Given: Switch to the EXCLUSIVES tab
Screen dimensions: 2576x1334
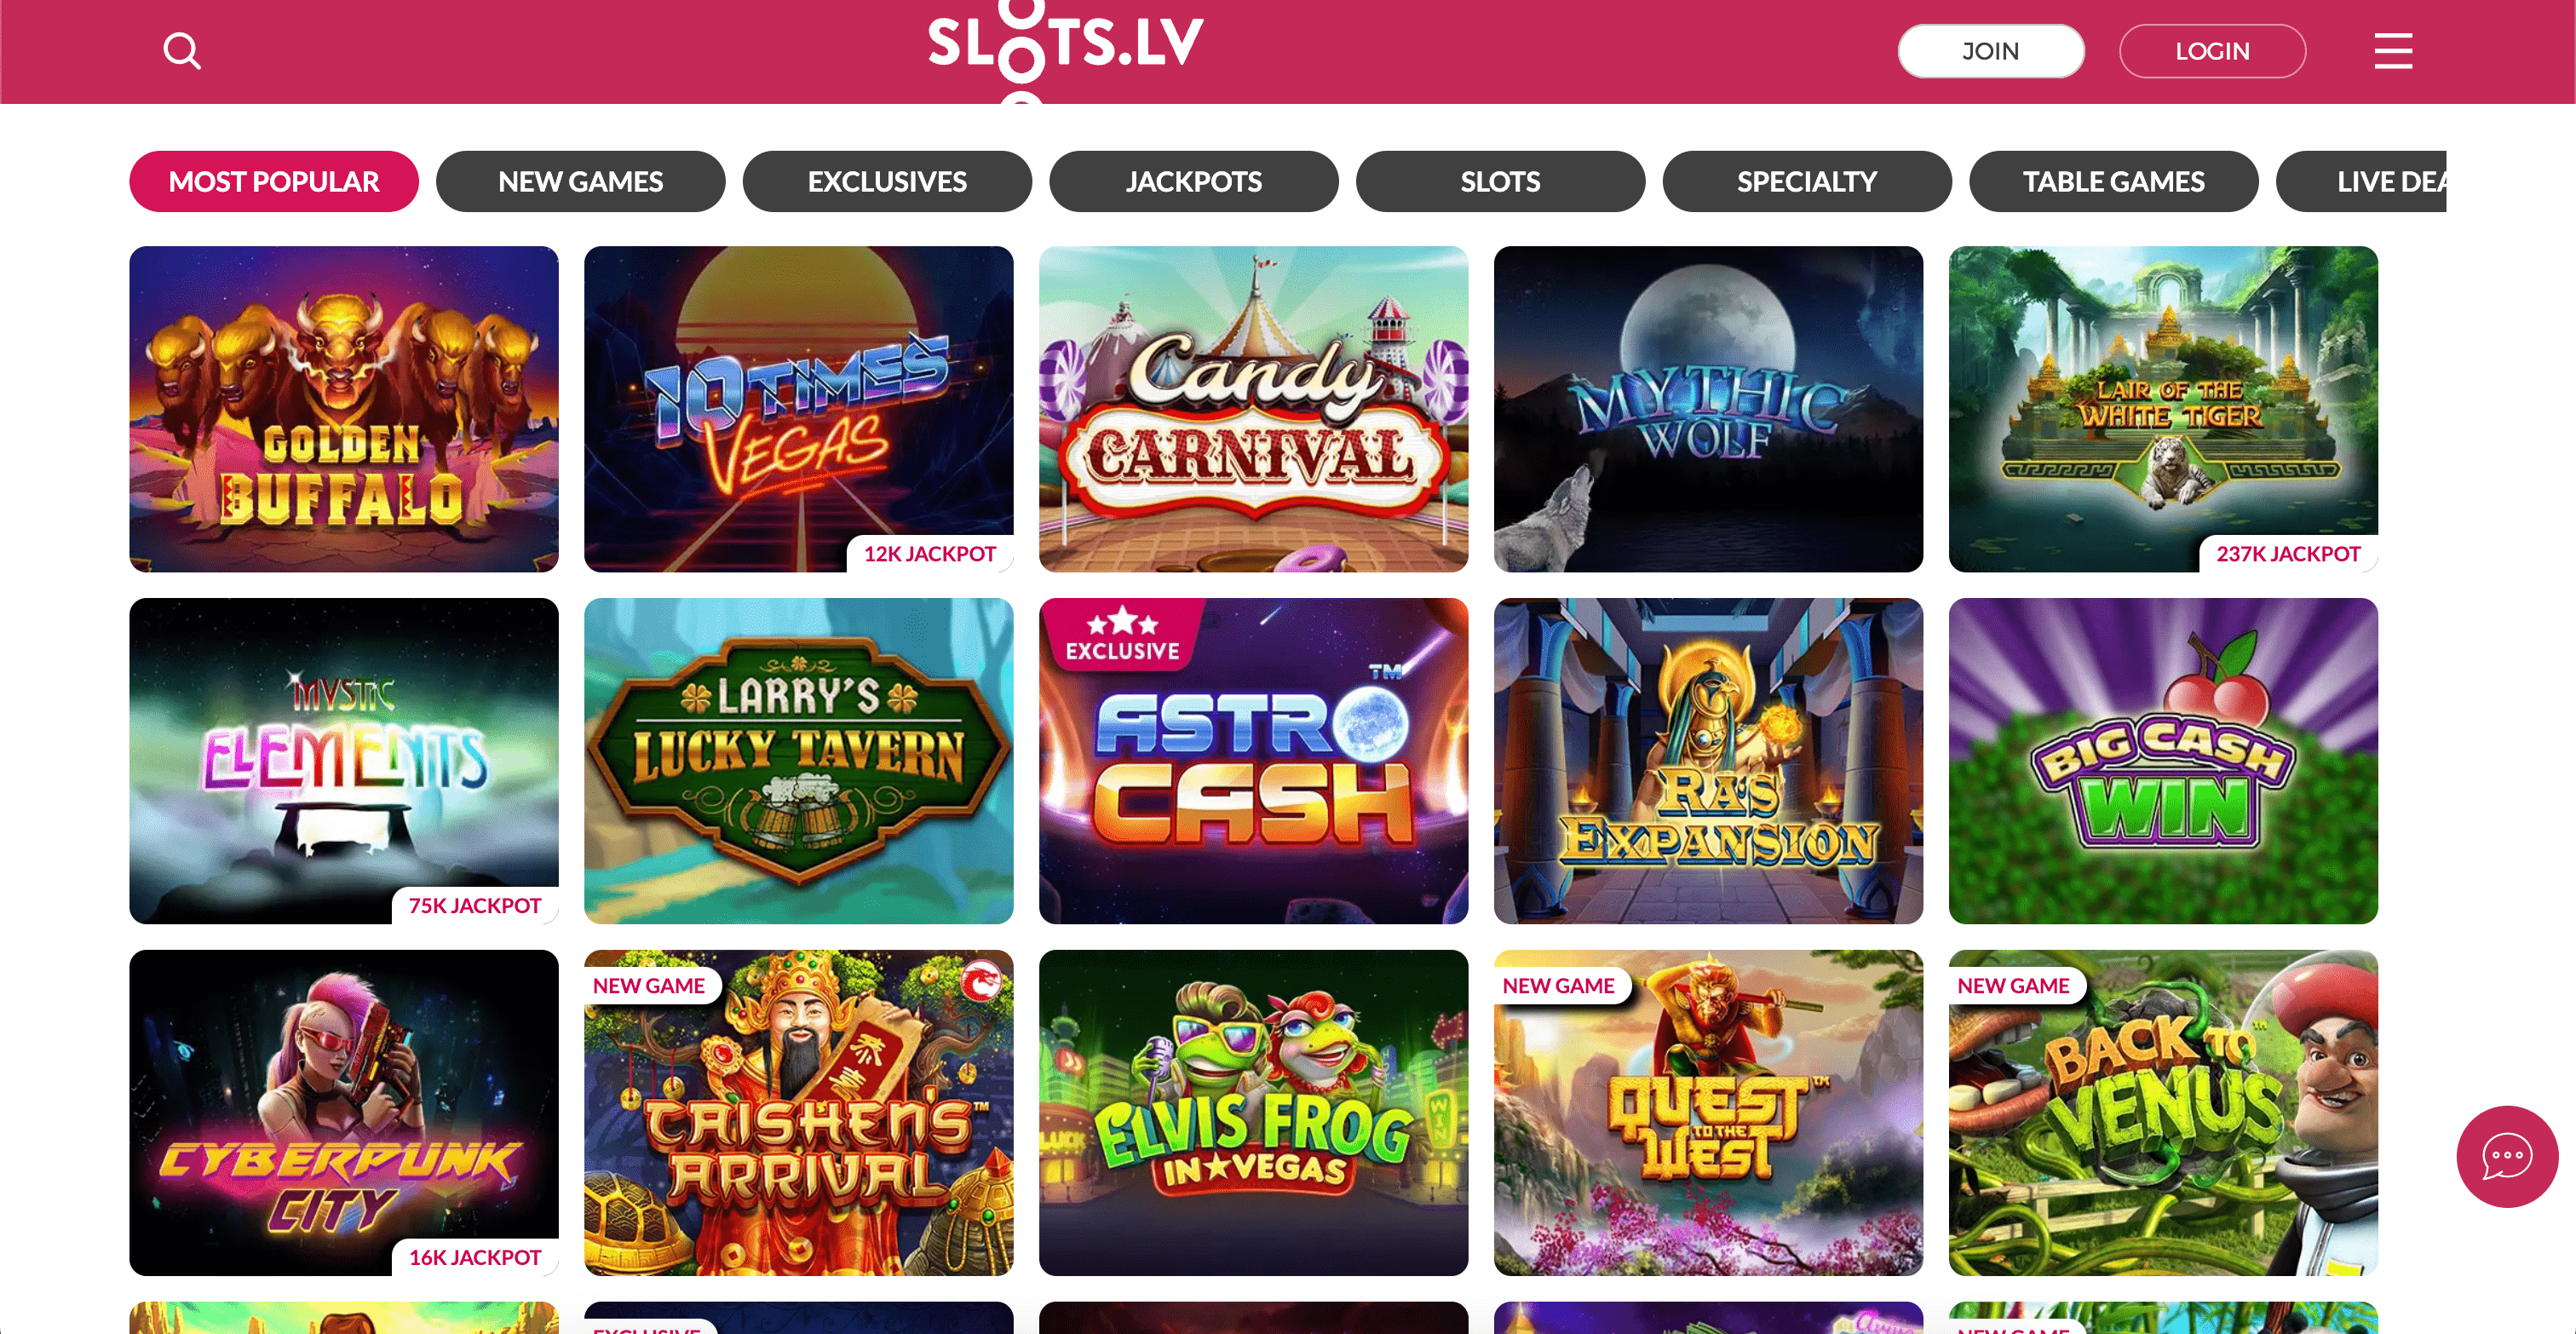Looking at the screenshot, I should pos(887,181).
